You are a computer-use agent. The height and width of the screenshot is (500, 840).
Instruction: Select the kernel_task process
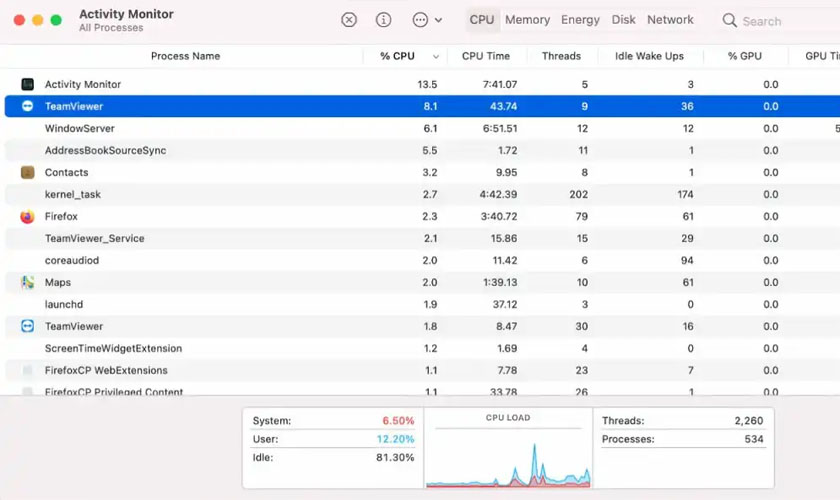click(73, 194)
